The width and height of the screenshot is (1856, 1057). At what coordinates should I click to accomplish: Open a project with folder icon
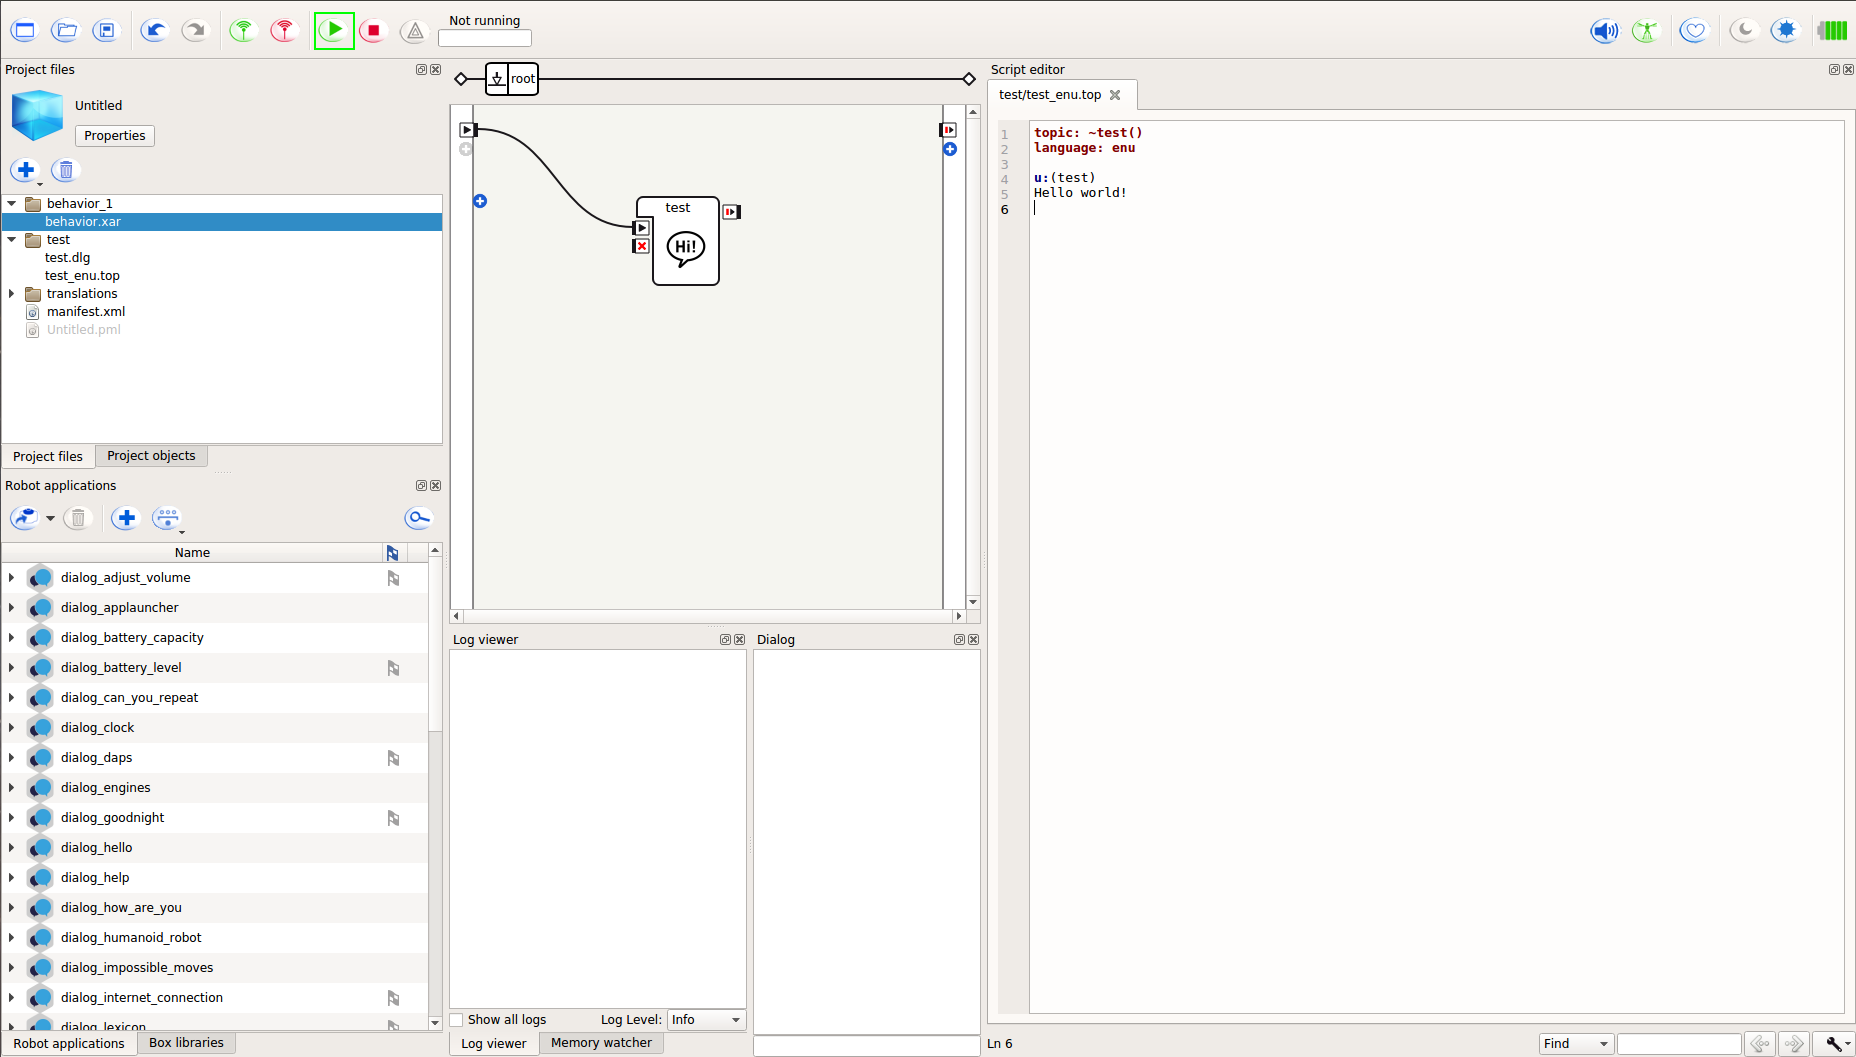click(x=66, y=31)
